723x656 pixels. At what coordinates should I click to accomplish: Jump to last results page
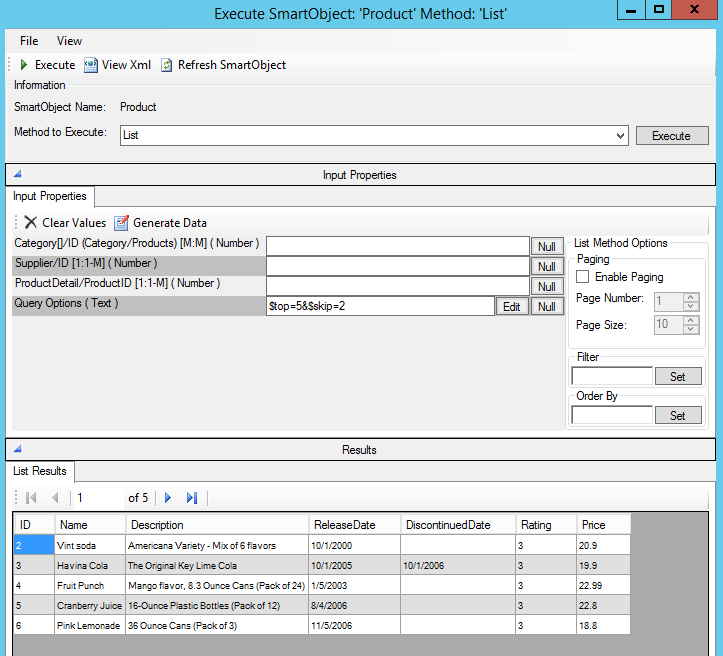click(x=192, y=497)
